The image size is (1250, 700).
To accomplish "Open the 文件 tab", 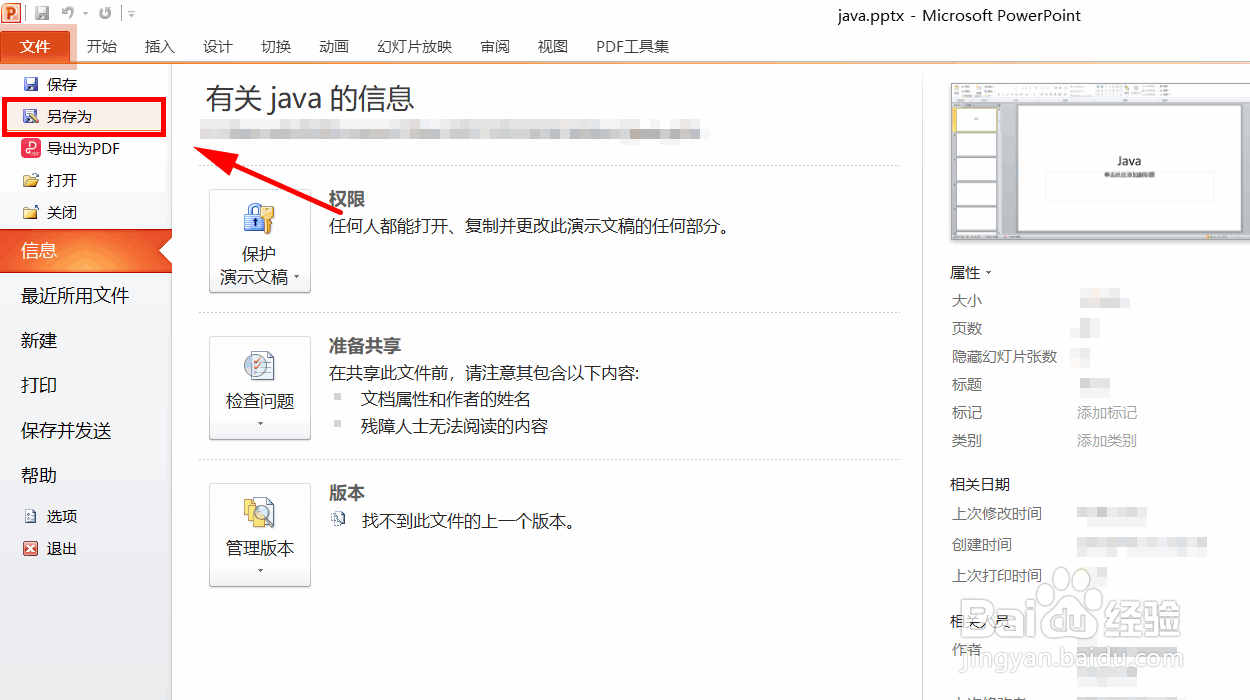I will pos(35,46).
